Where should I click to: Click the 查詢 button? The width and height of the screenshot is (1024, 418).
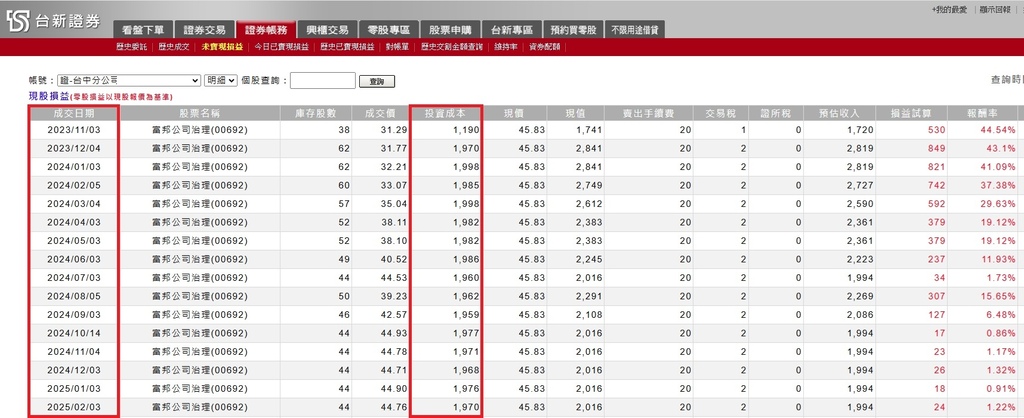[x=377, y=82]
